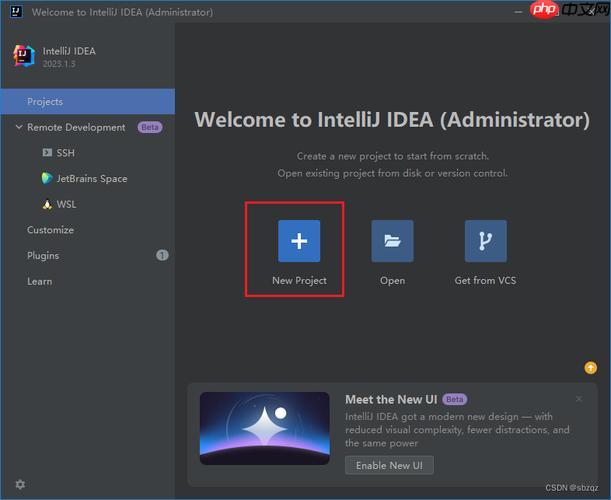Dismiss the Meet the New UI banner
Screen dimensions: 611x500
tap(579, 399)
